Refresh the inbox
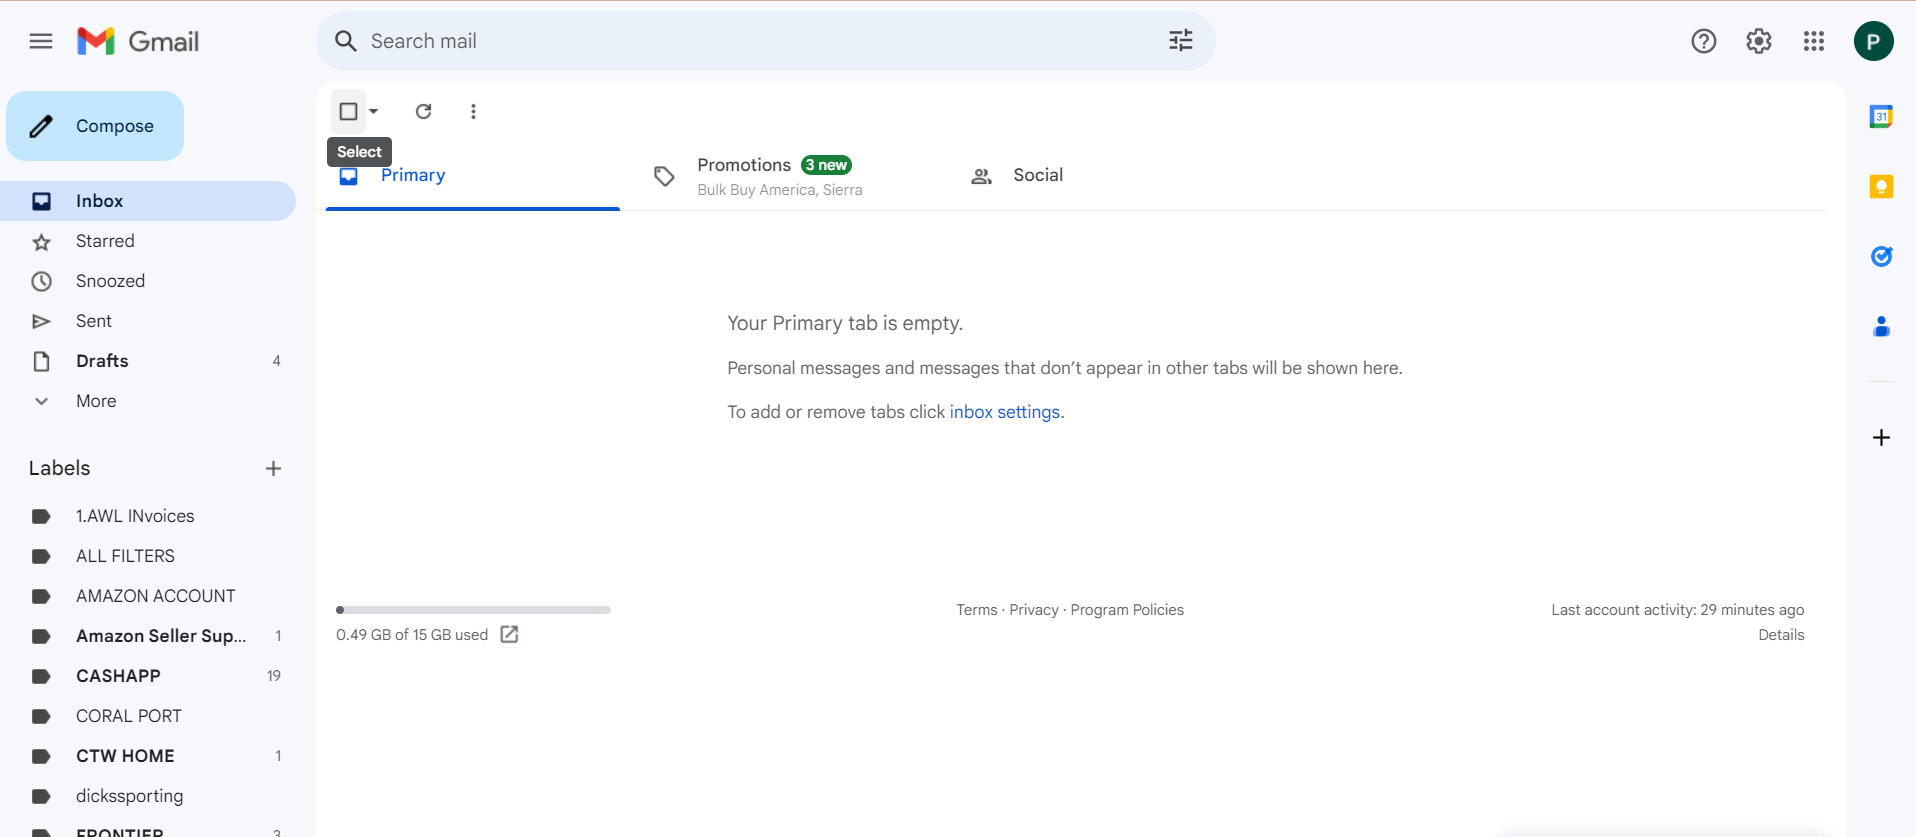This screenshot has height=837, width=1916. 424,111
